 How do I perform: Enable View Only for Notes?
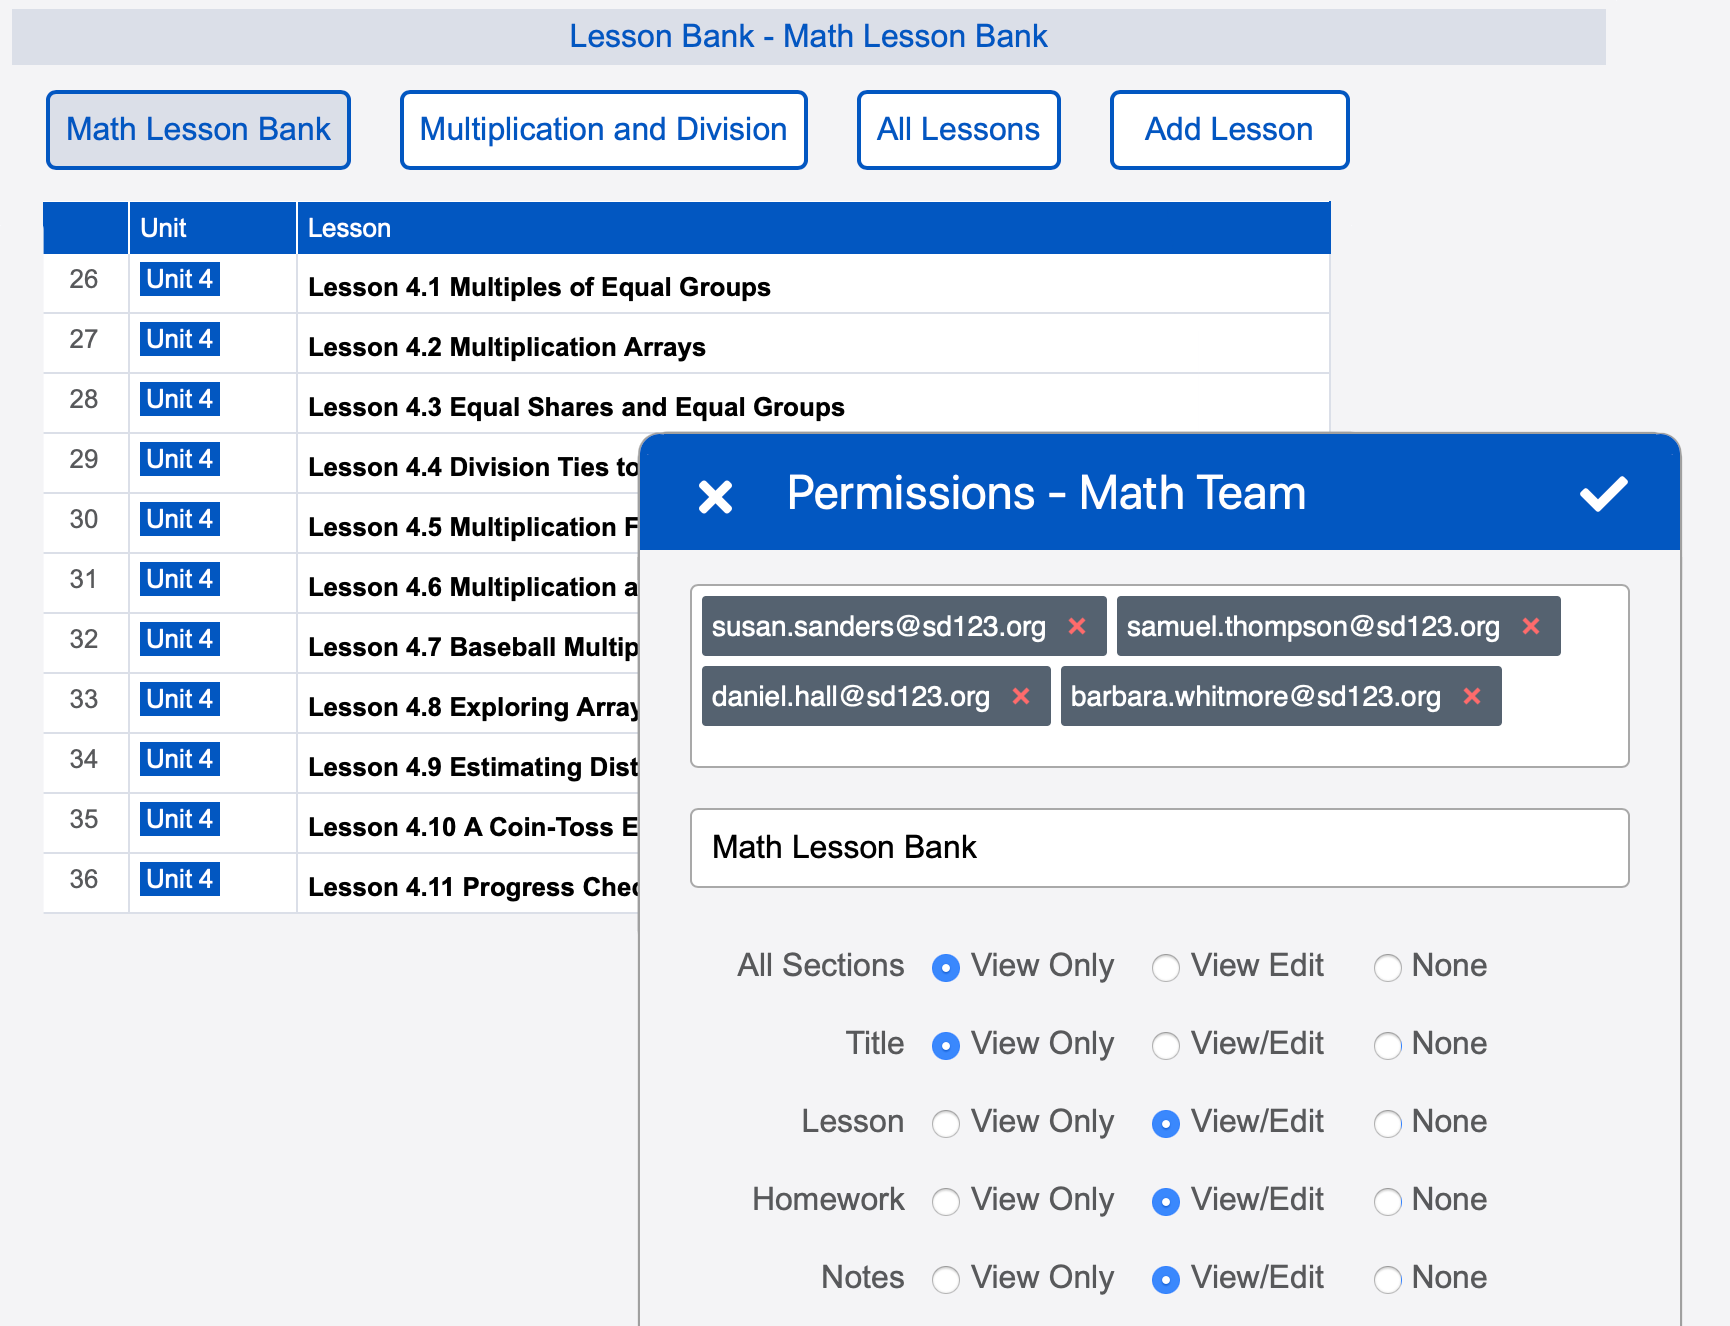(x=946, y=1279)
